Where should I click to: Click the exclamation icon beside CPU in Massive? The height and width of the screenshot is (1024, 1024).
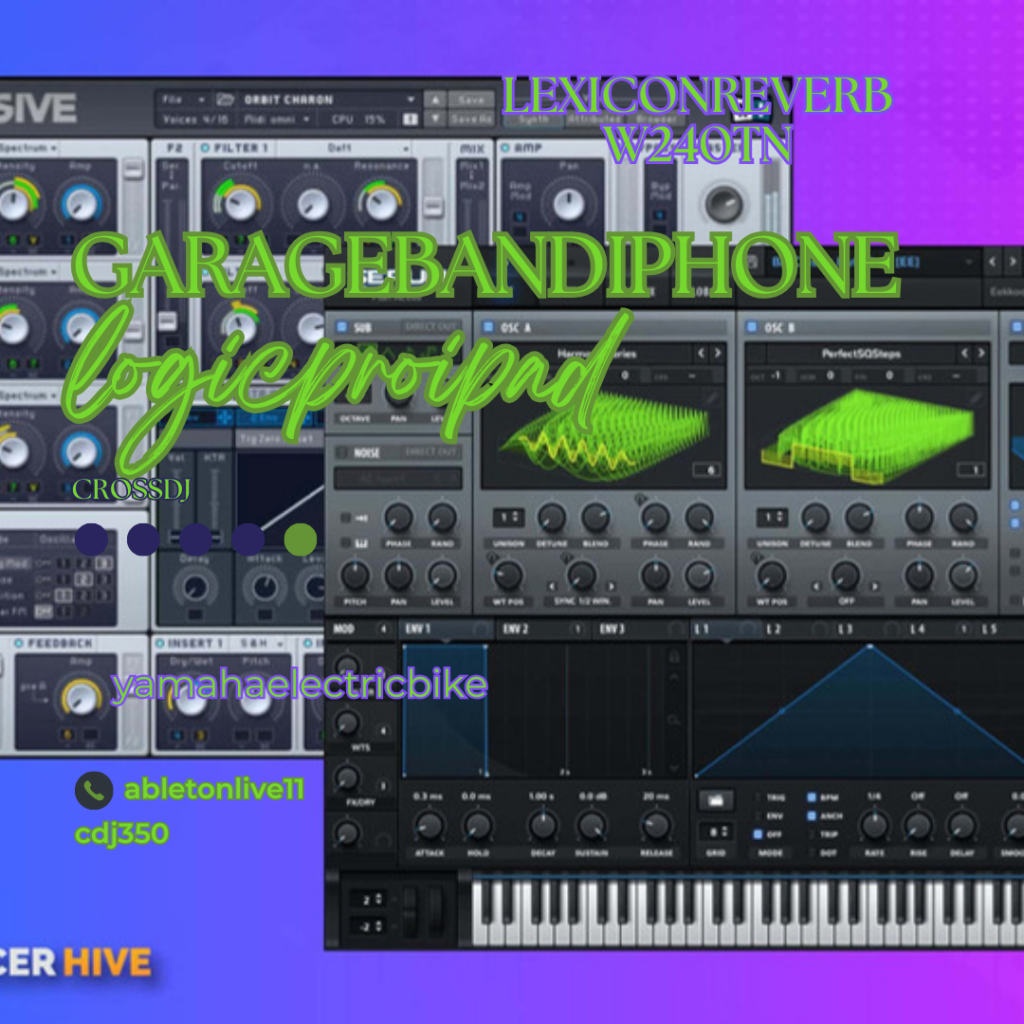[x=410, y=119]
